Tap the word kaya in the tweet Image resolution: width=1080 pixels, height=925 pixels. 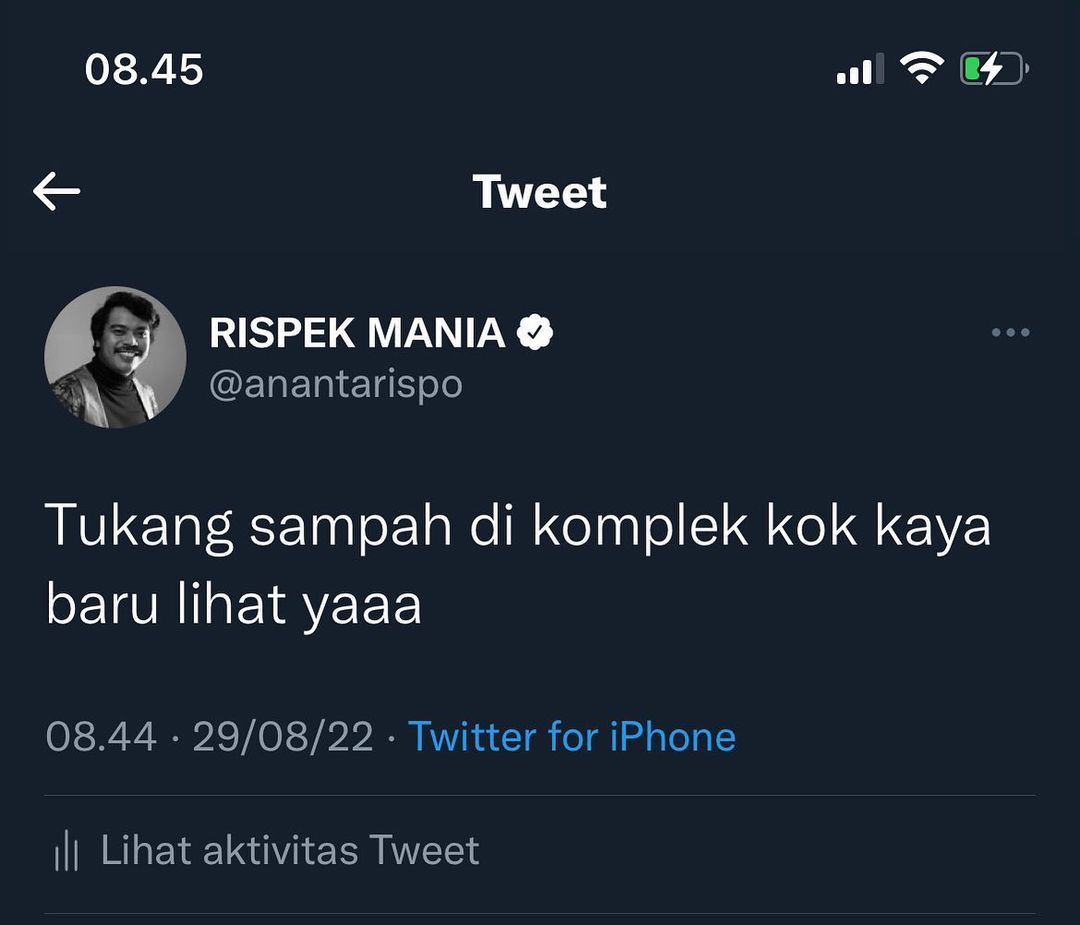click(933, 527)
